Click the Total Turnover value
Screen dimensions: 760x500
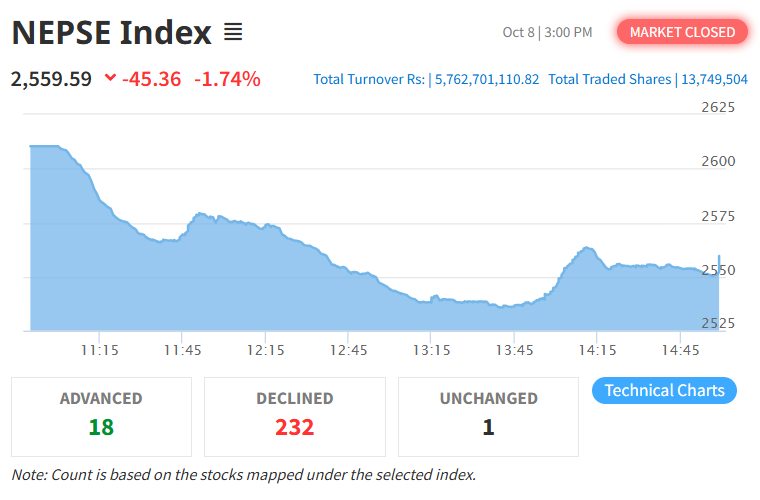(x=486, y=79)
